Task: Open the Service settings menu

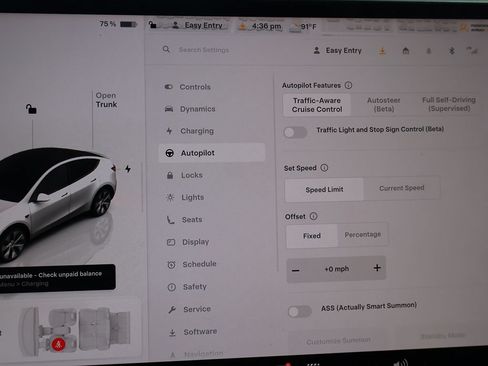Action: [197, 309]
